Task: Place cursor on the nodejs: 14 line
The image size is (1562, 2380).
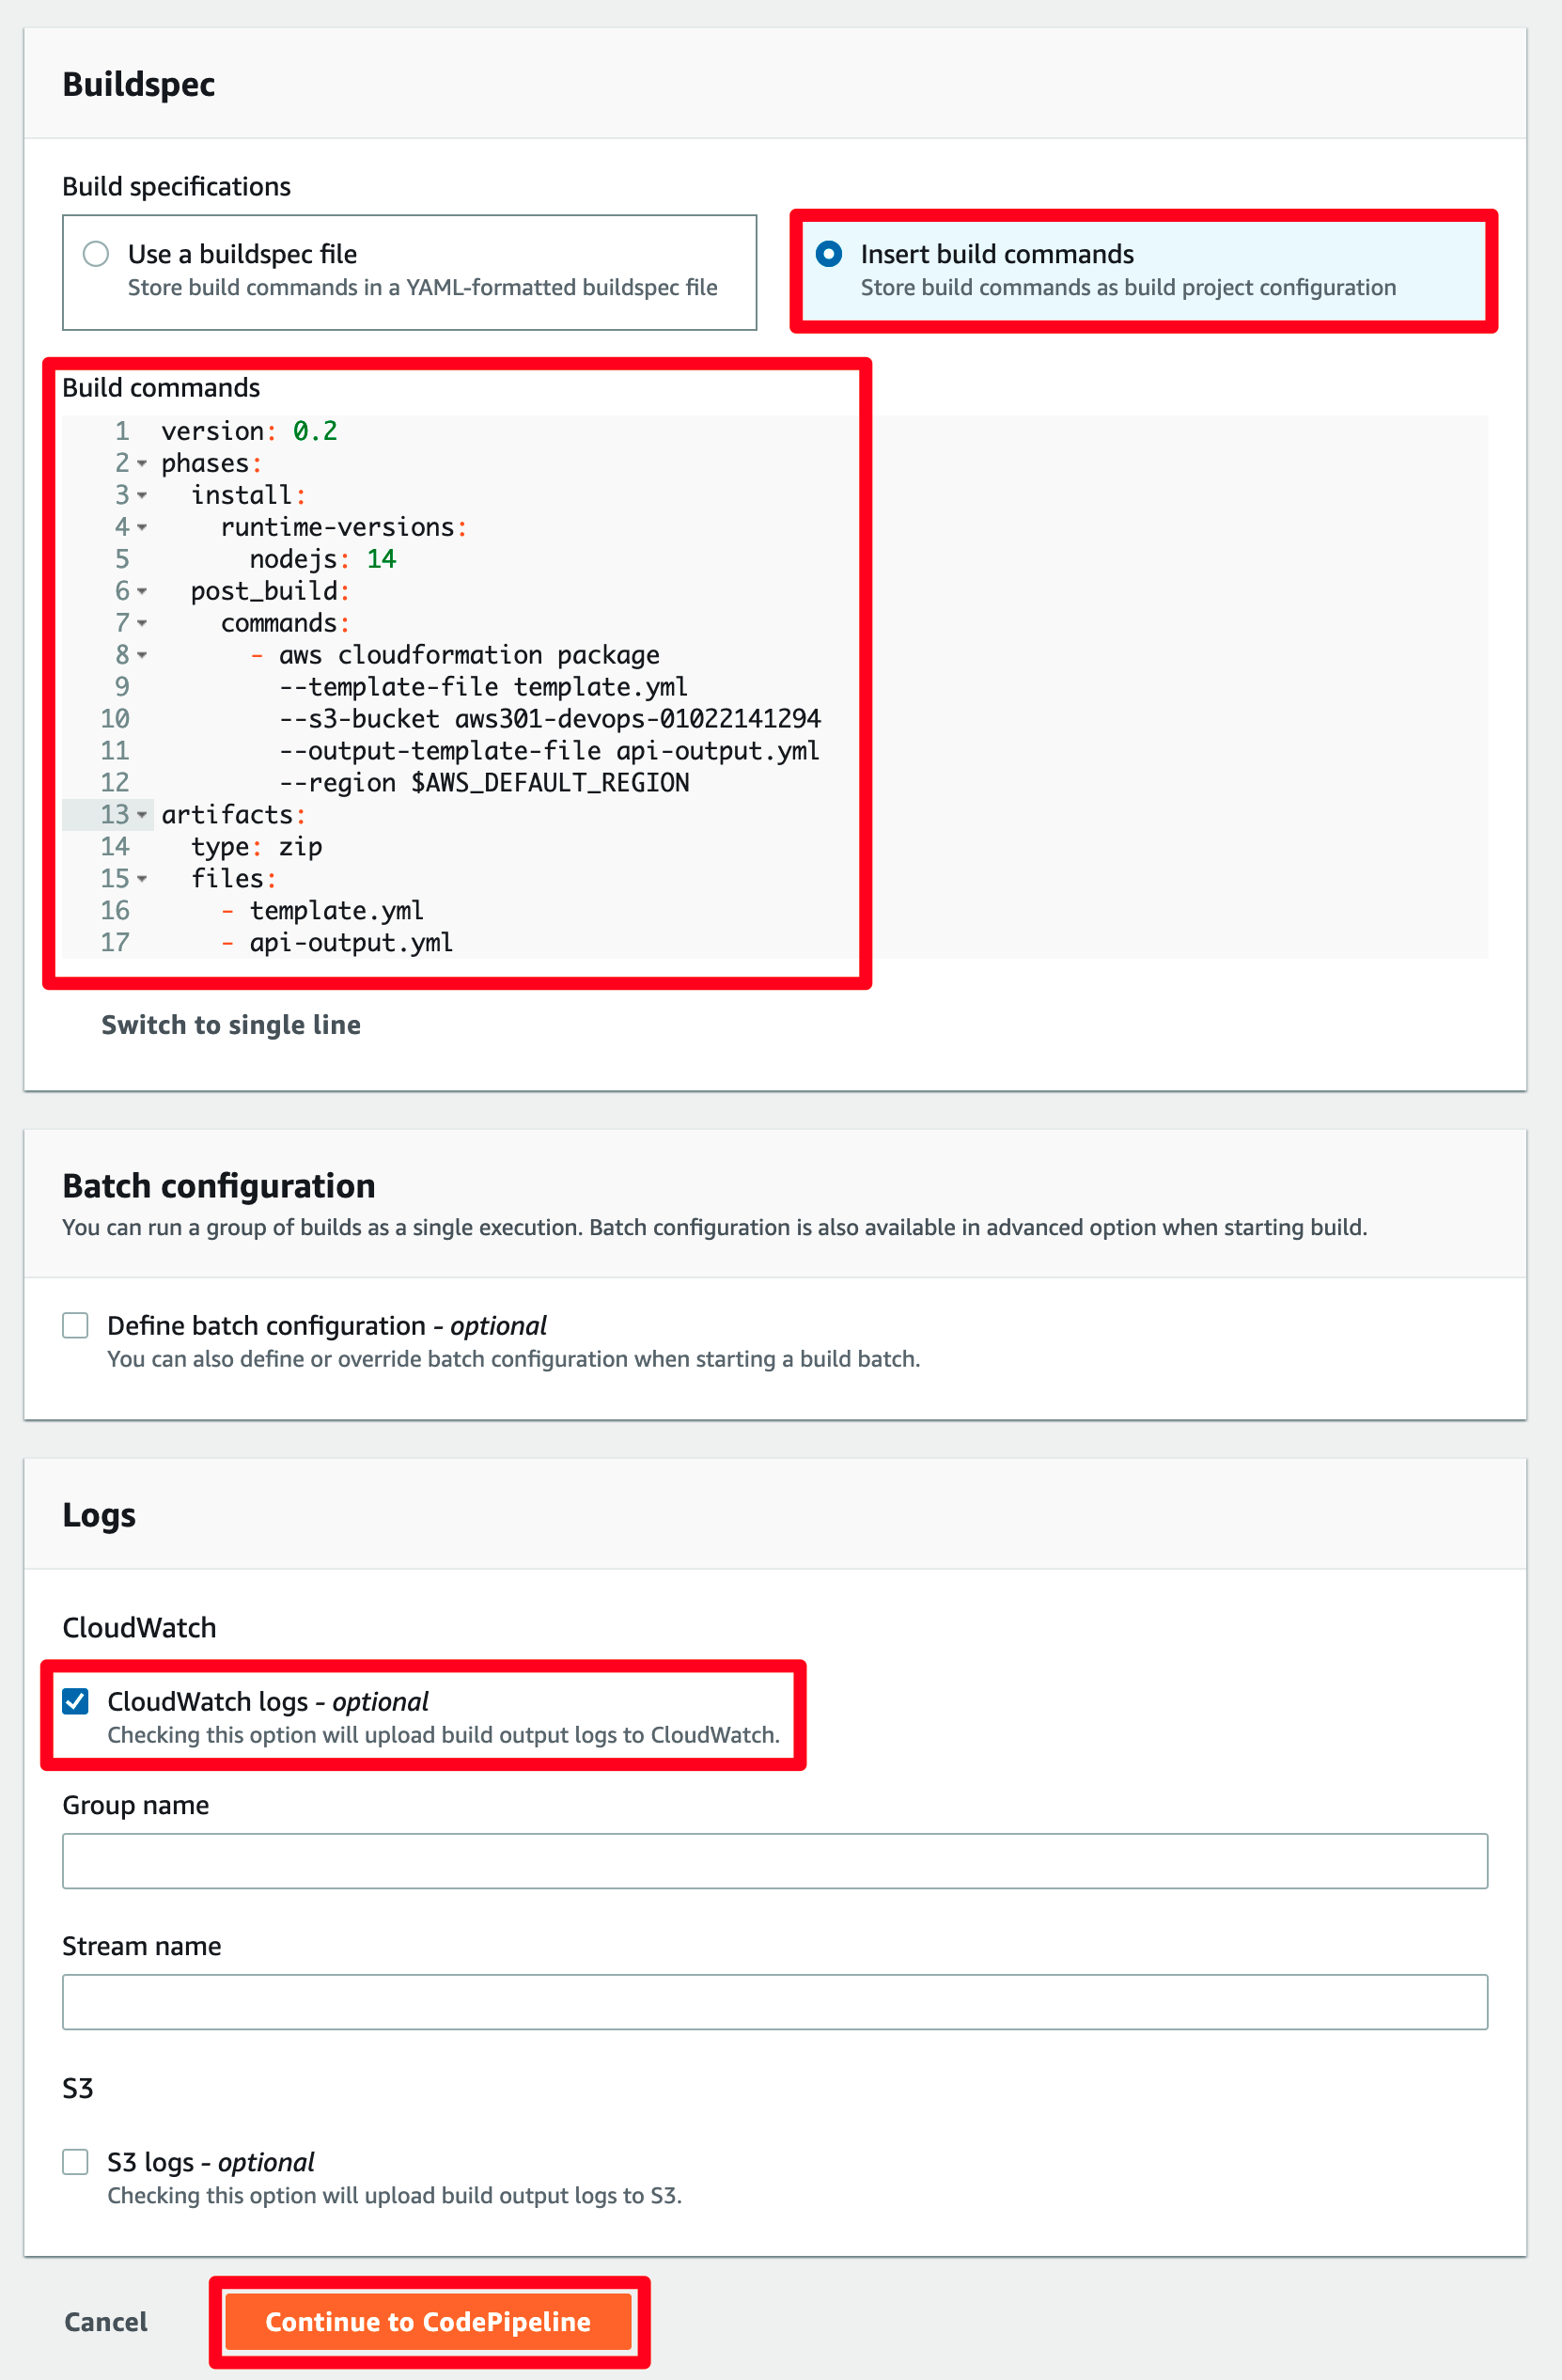Action: (x=323, y=559)
